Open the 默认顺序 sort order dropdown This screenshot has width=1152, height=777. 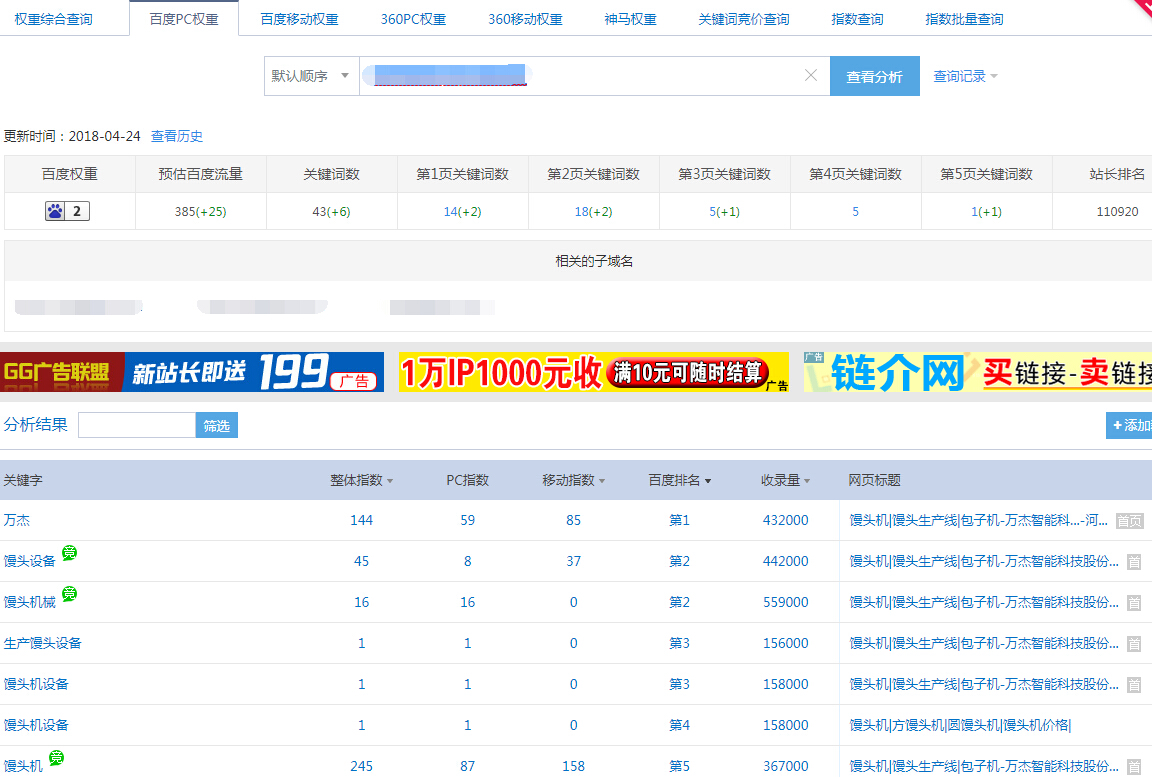311,76
